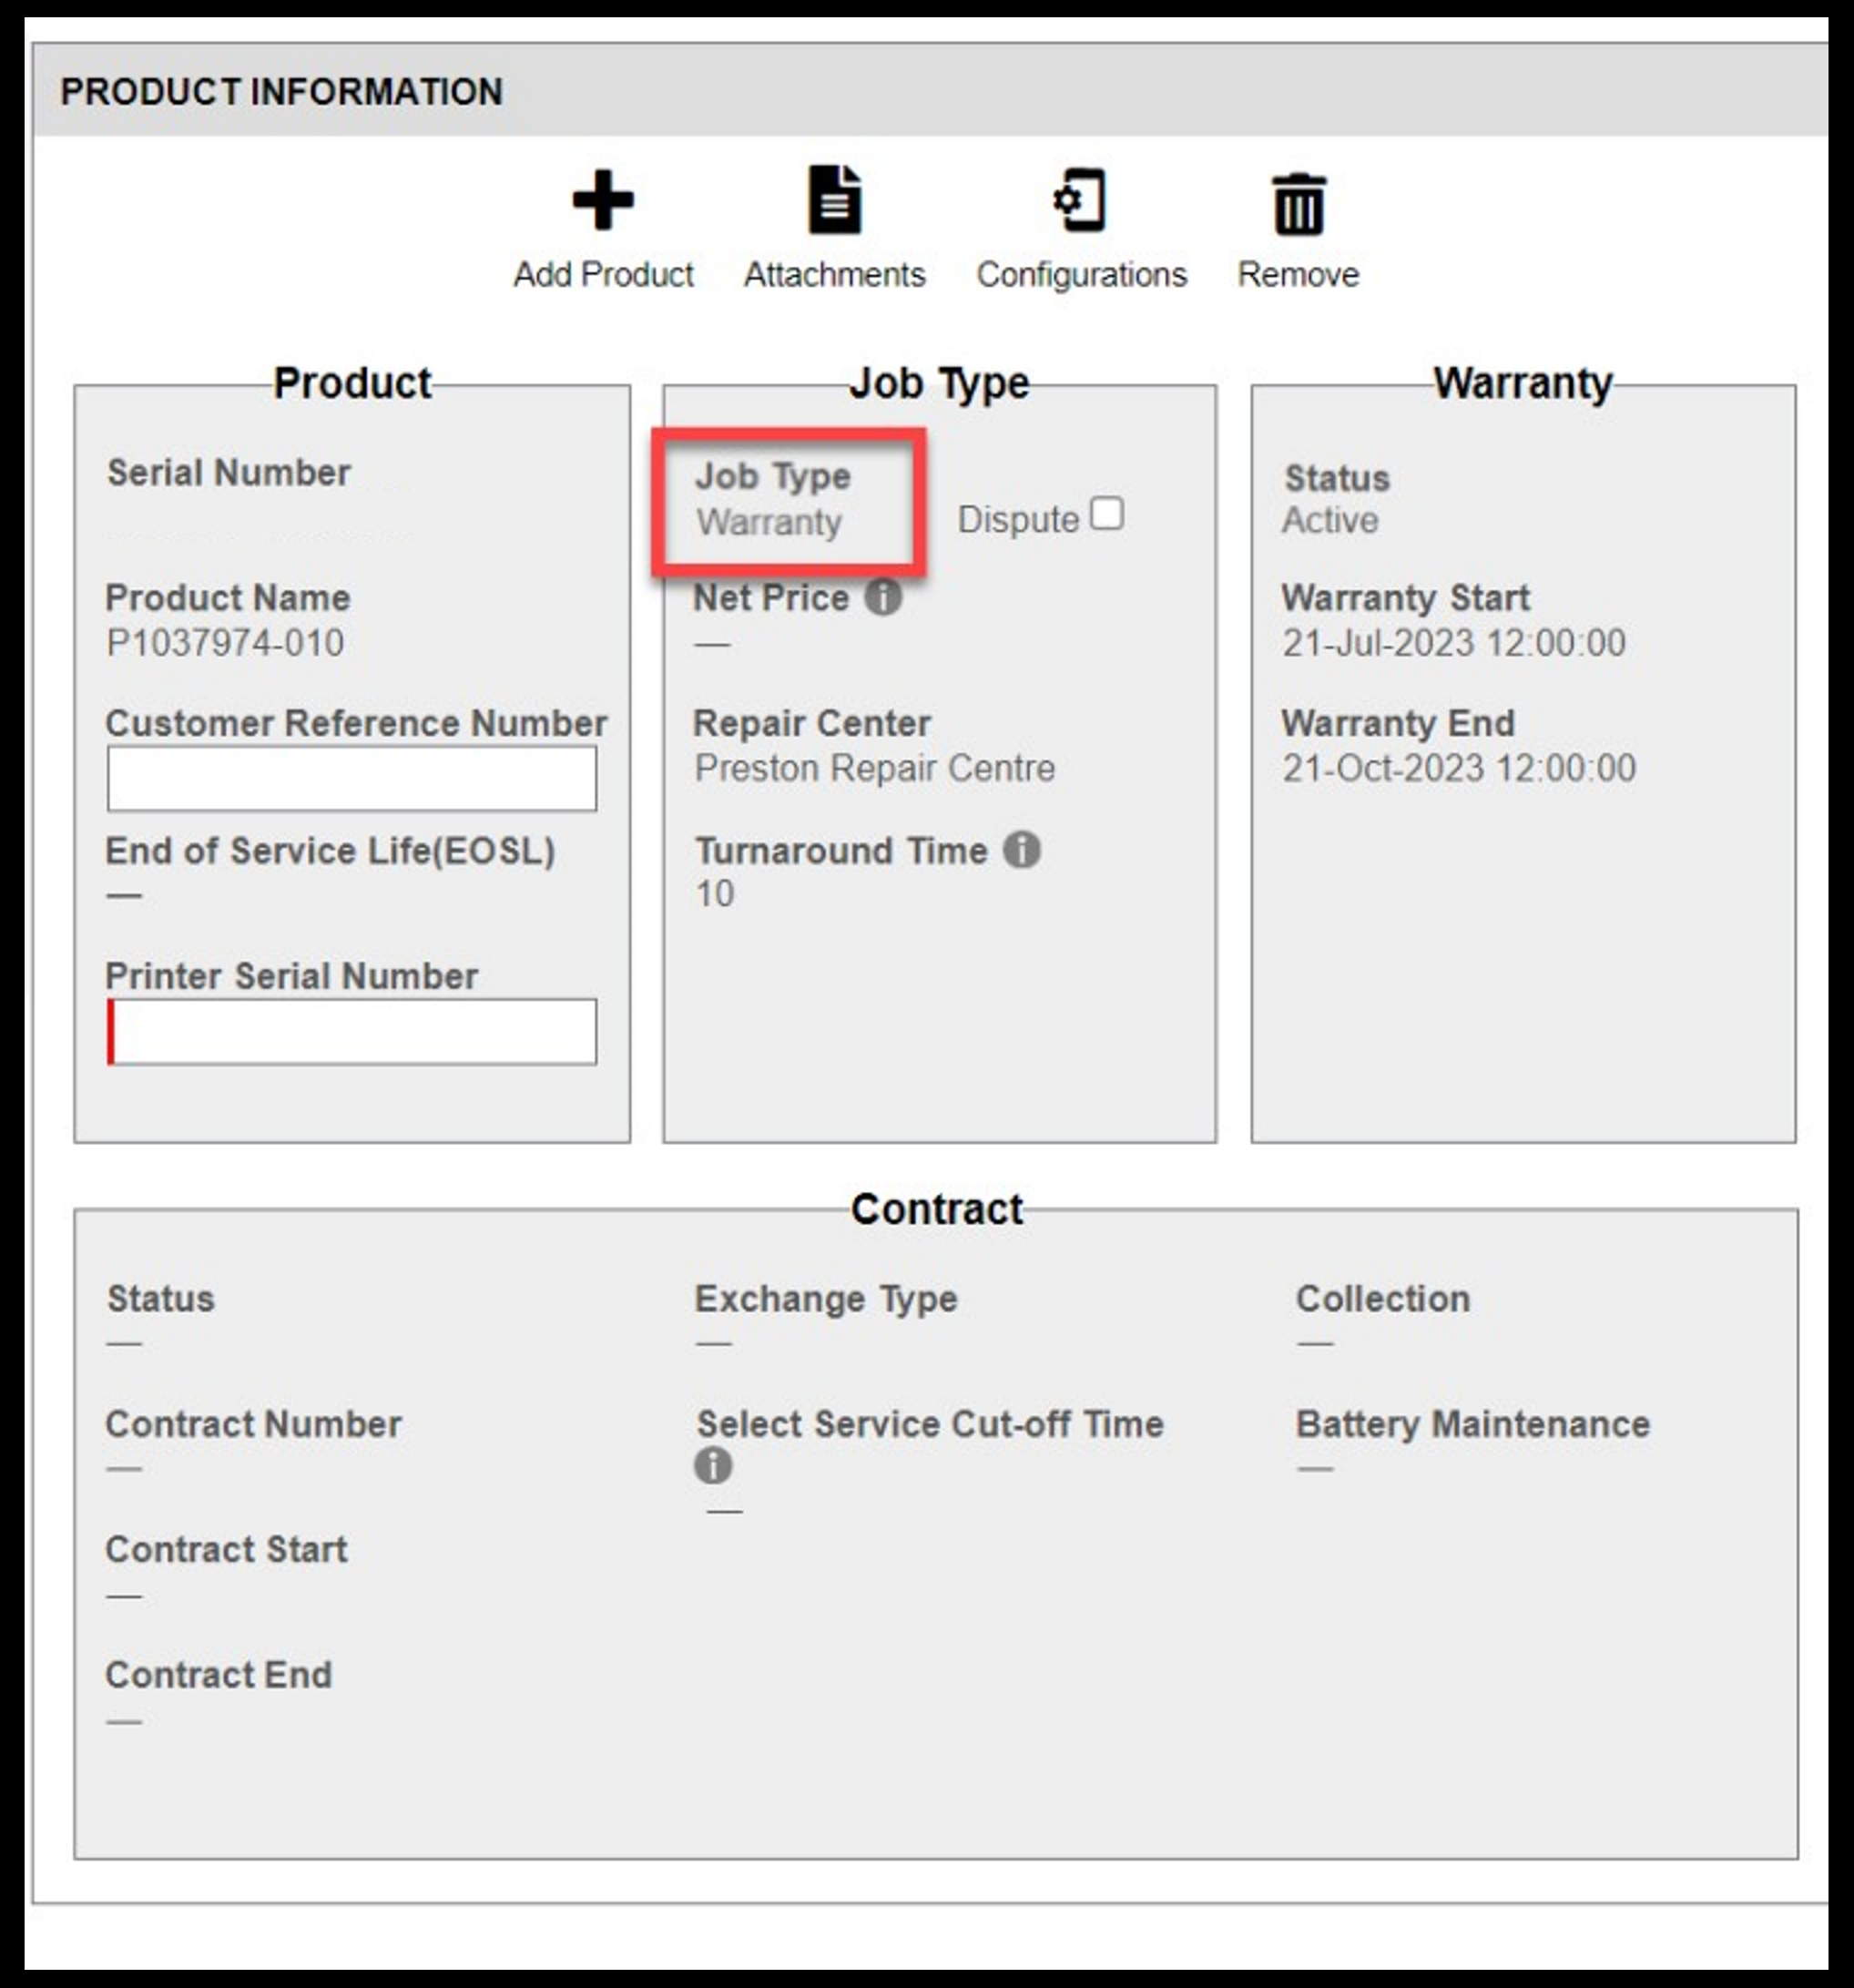Click the Repair Center label
This screenshot has height=1988, width=1854.
(x=812, y=723)
